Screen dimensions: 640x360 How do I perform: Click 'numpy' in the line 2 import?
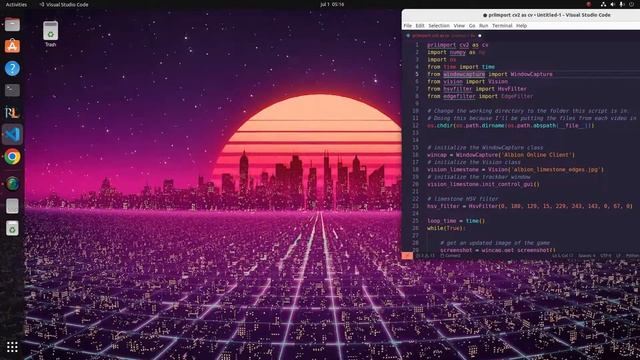click(458, 52)
